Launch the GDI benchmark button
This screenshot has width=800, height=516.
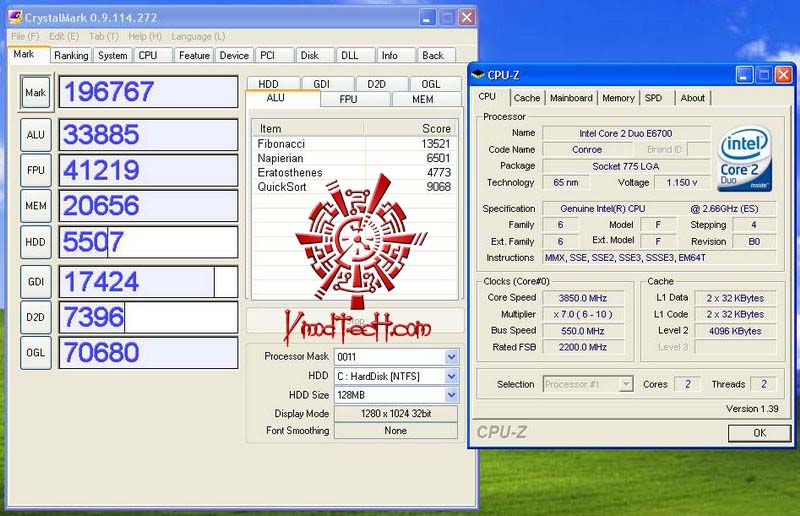click(x=36, y=282)
